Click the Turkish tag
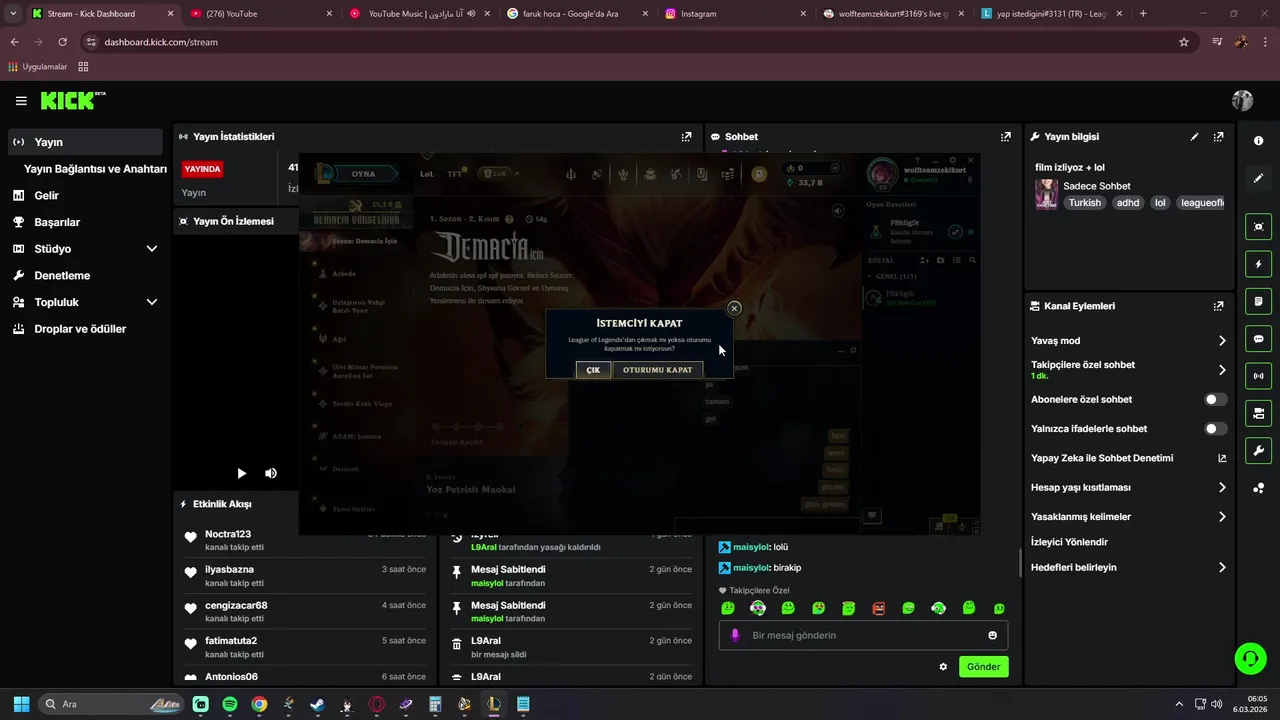 1084,203
